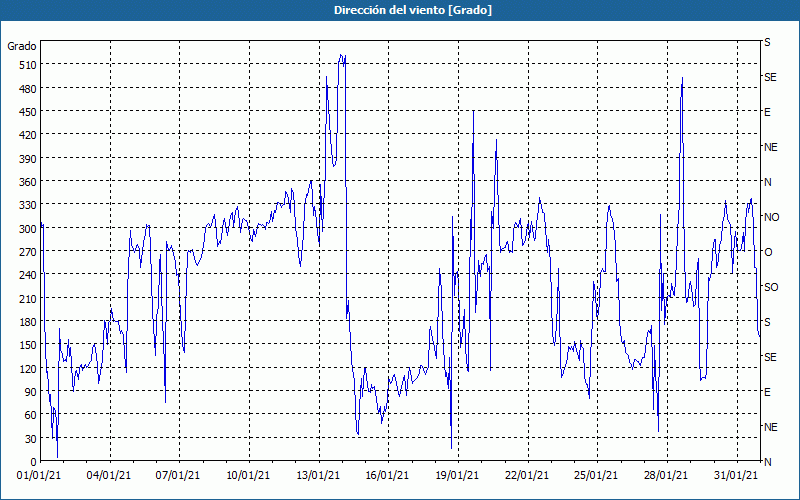800x500 pixels.
Task: Click the 420 y-axis value
Action: coord(27,135)
